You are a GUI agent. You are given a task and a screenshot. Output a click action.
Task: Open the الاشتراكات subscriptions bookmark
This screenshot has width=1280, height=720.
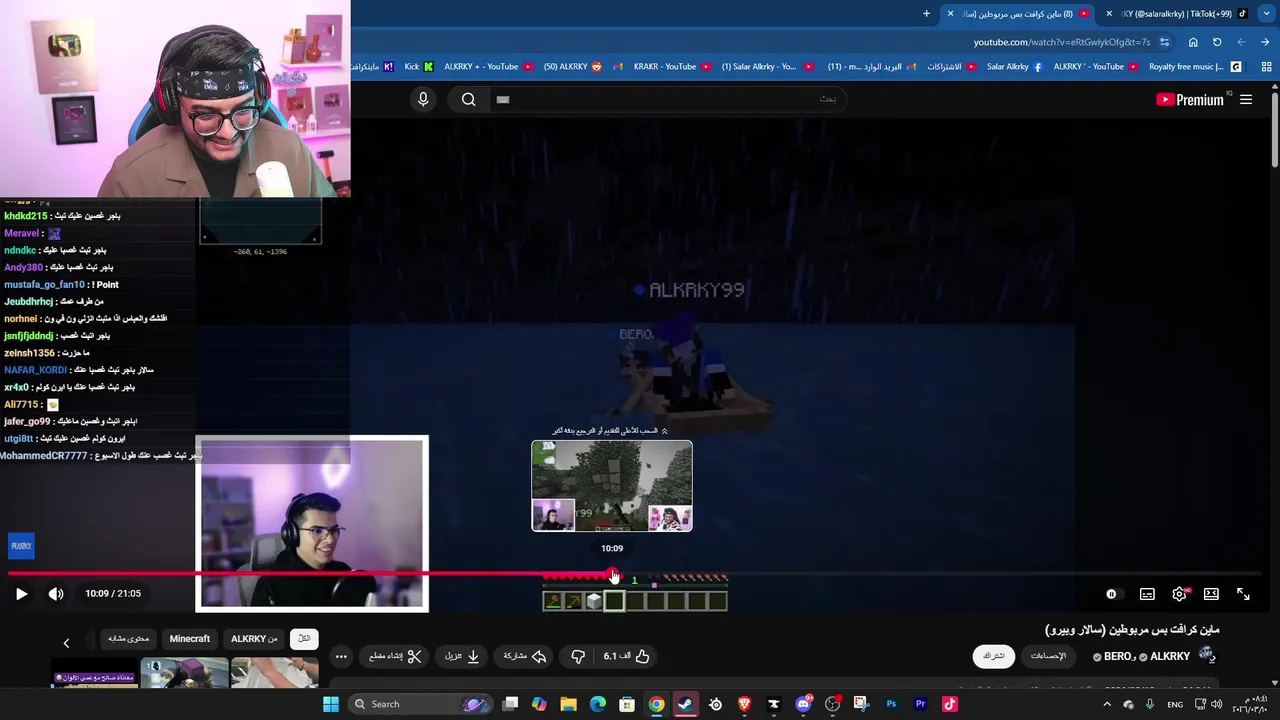point(951,67)
